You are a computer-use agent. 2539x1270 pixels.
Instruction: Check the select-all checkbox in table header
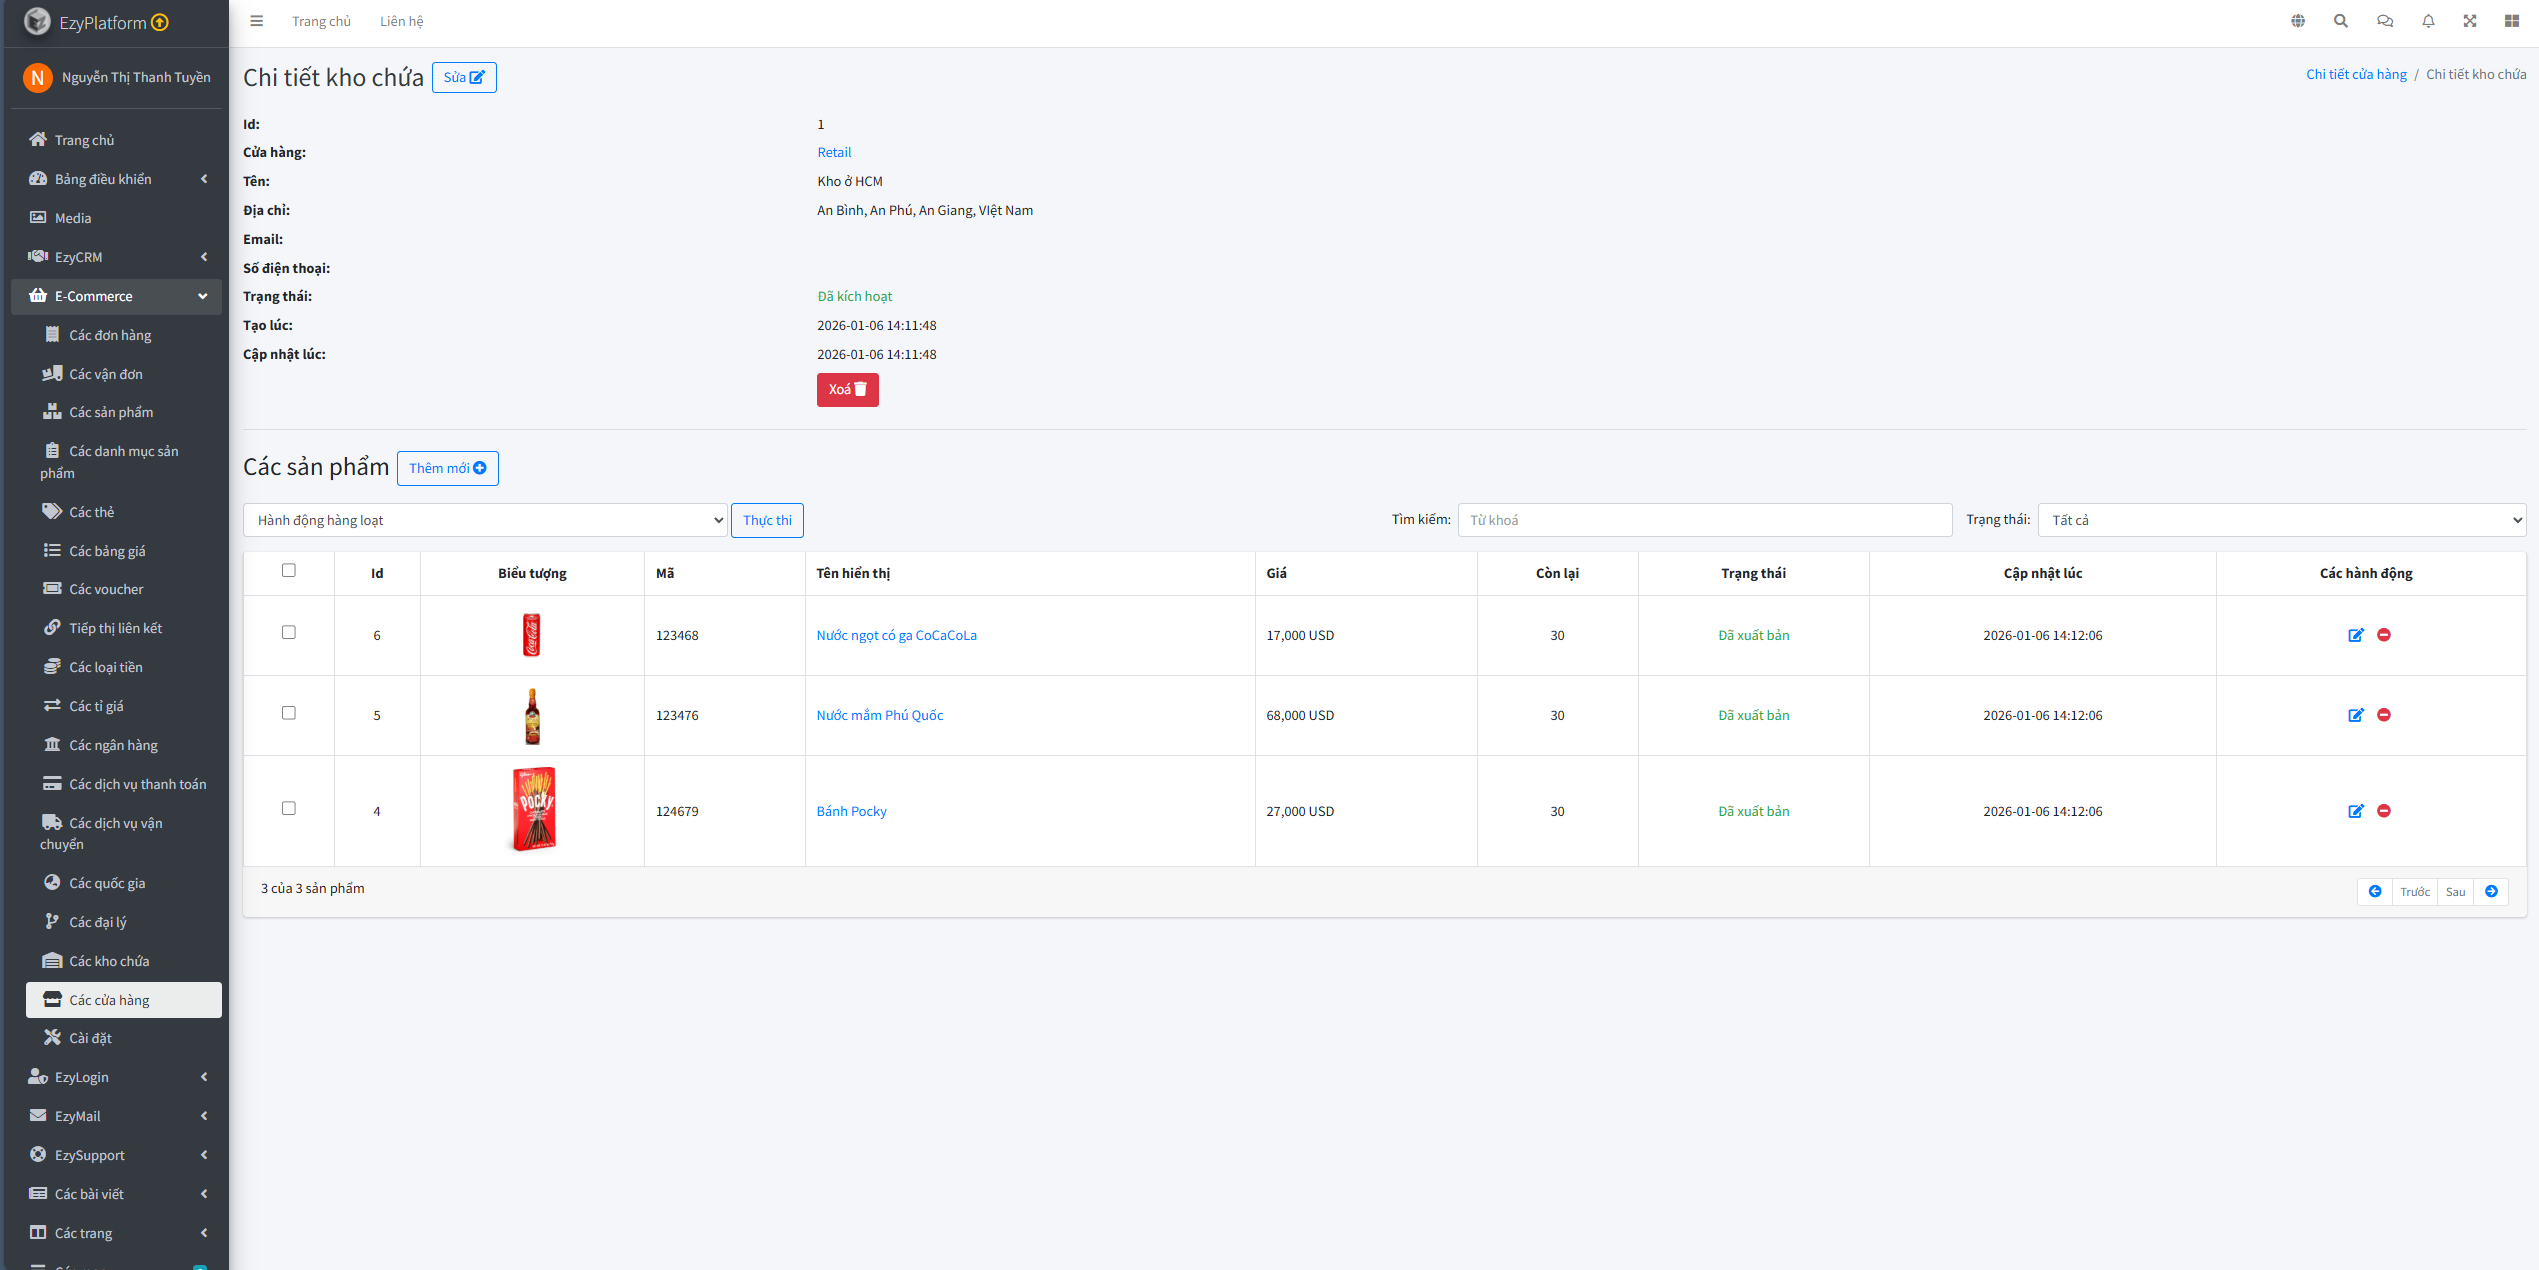(289, 570)
